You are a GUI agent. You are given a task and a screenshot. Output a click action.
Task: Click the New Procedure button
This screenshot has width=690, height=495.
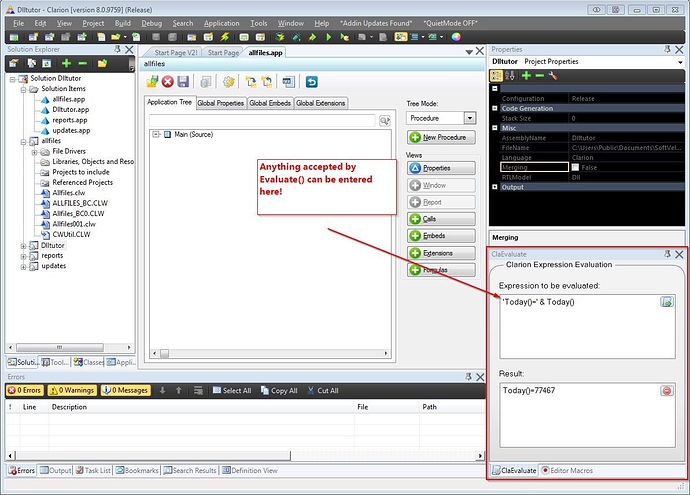(x=441, y=137)
